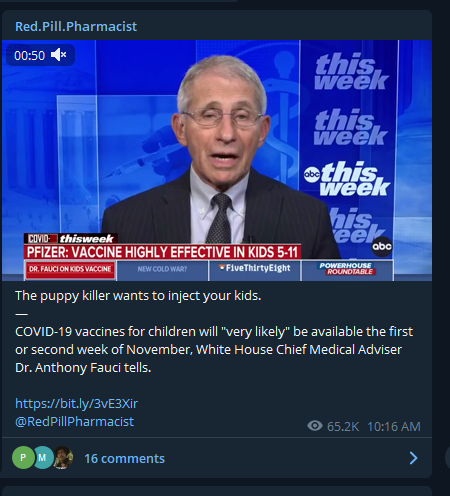Click the message text about COVID-19 vaccines
This screenshot has height=496, width=450.
point(214,349)
